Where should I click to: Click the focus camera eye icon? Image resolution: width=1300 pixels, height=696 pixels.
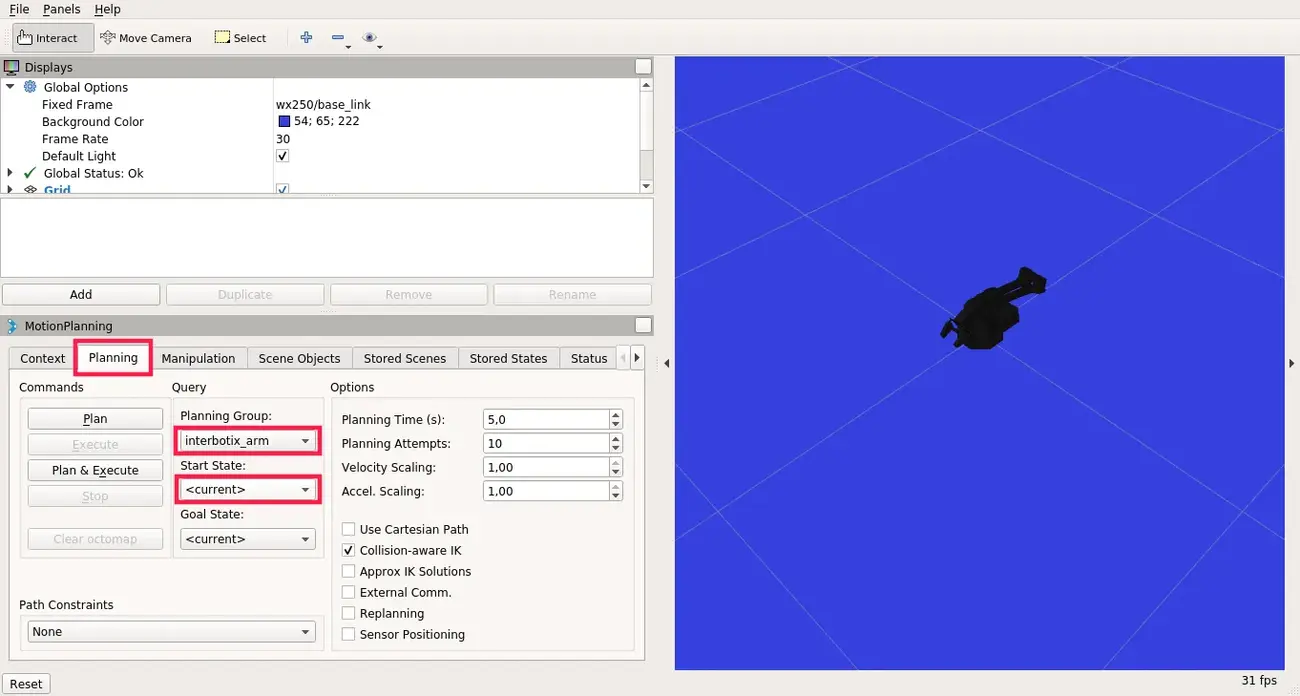click(370, 37)
